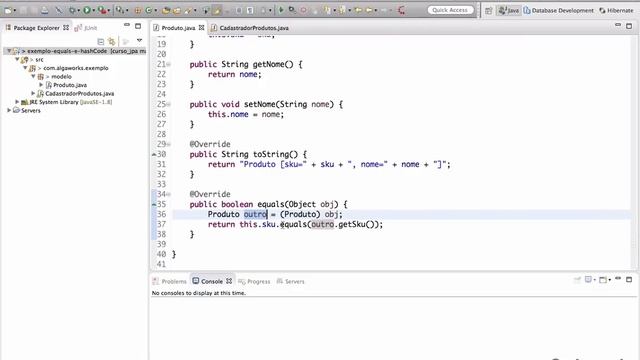Fold the toString method at line 29

tap(169, 144)
